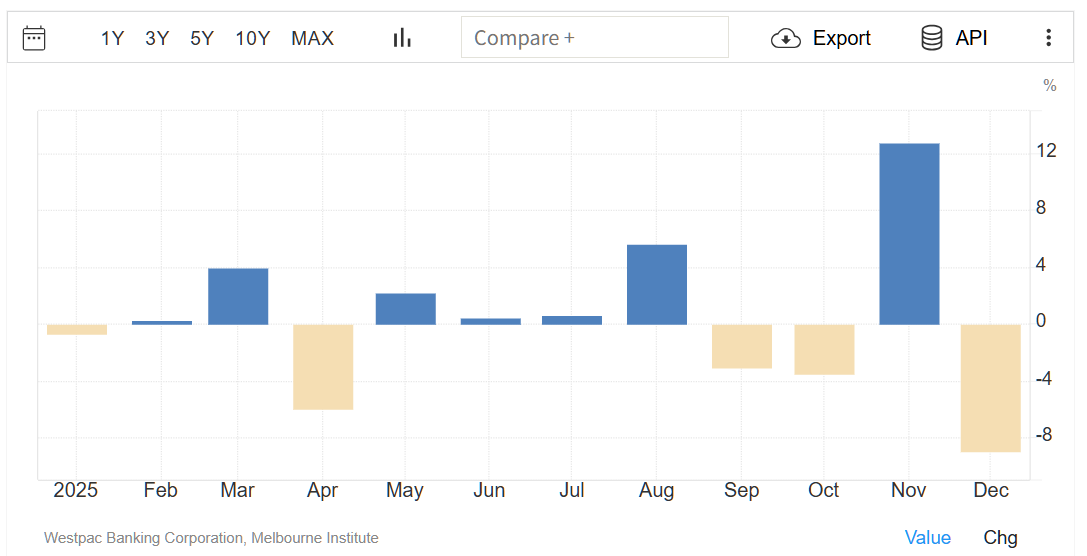
Task: Click the August blue bar
Action: (x=656, y=285)
